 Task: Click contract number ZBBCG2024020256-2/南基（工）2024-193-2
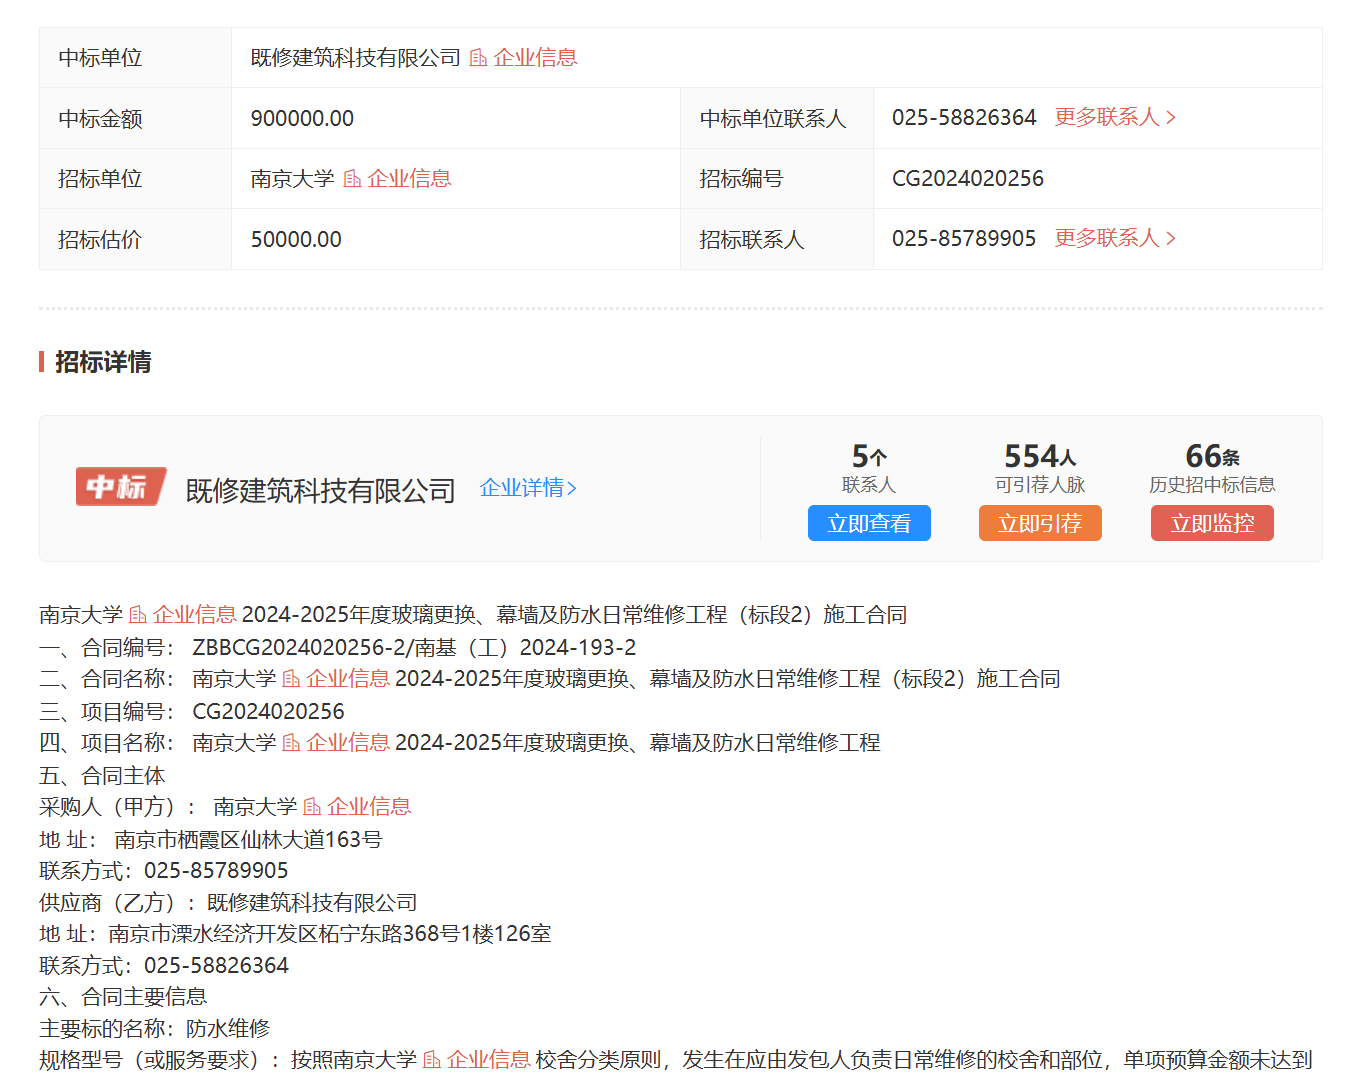click(x=414, y=648)
